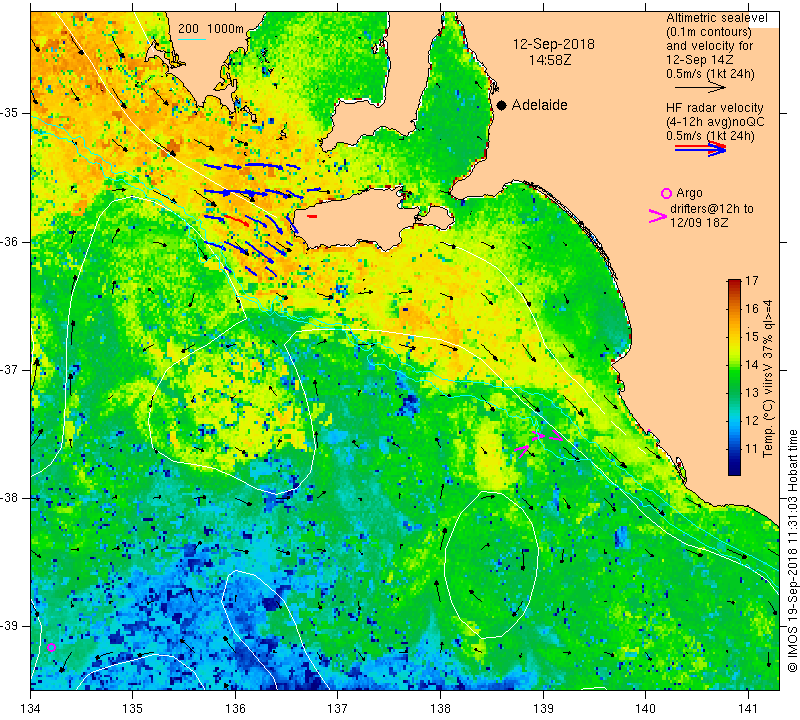
Task: Click the 17 label on temperature scale
Action: click(x=752, y=281)
